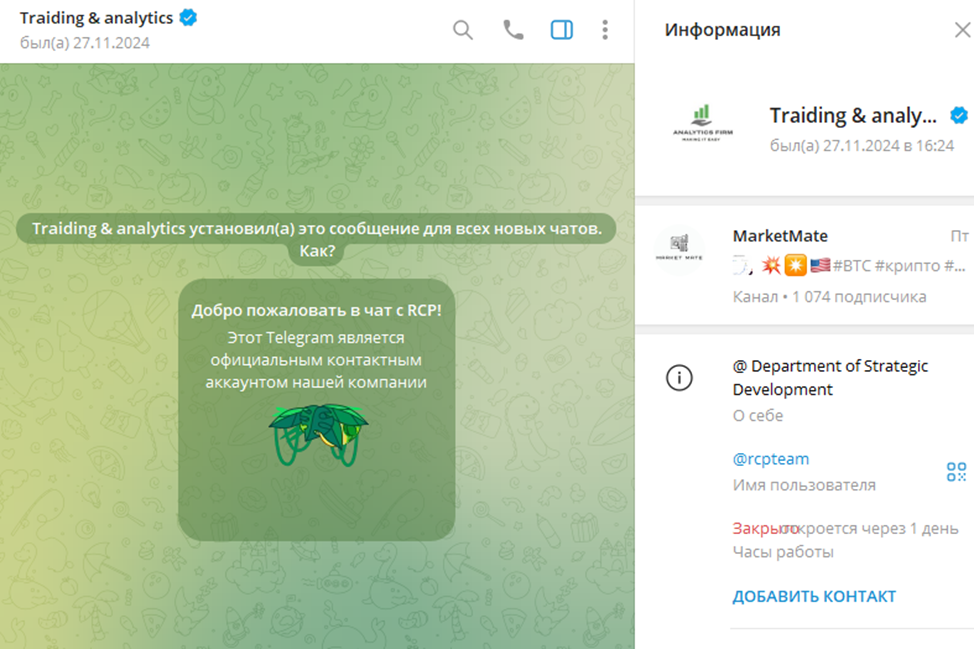Open the MarketMate channel entry

(808, 250)
